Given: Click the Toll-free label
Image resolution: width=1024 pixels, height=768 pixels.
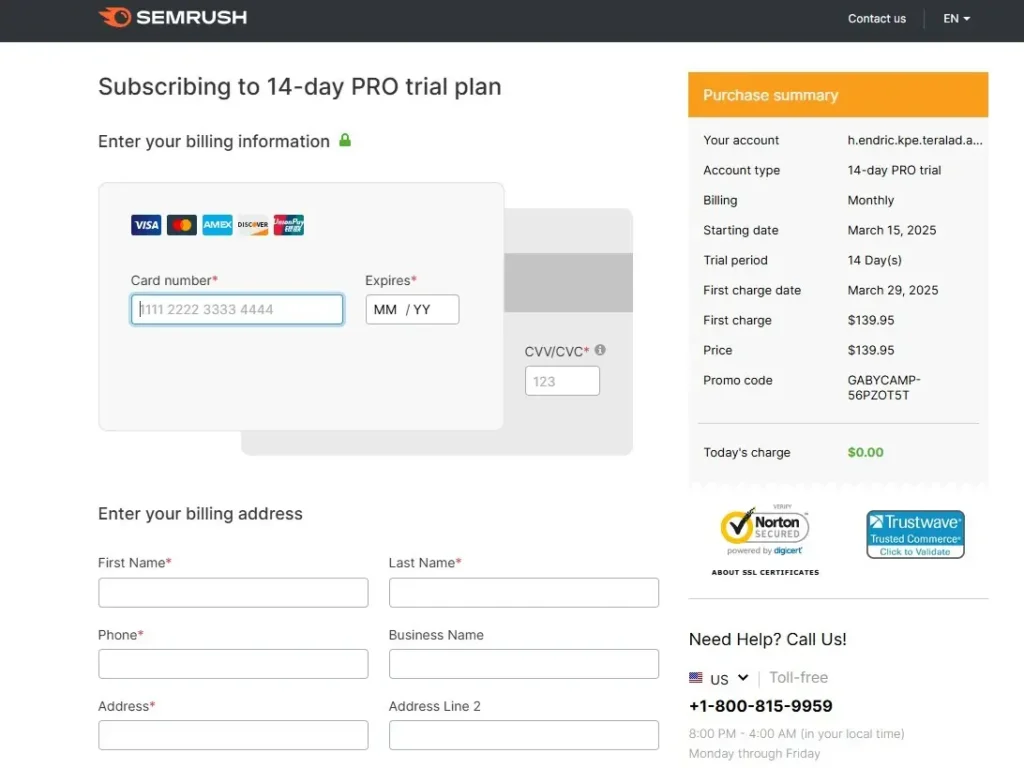Looking at the screenshot, I should (x=798, y=677).
